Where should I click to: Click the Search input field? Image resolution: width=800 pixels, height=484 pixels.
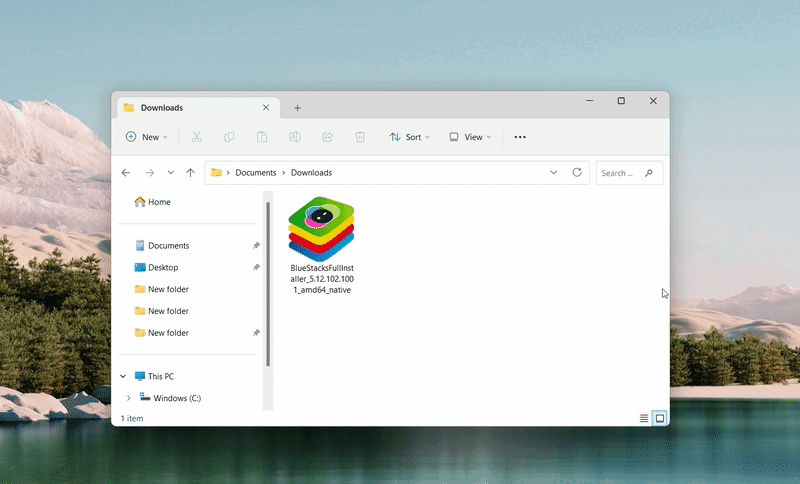click(629, 173)
